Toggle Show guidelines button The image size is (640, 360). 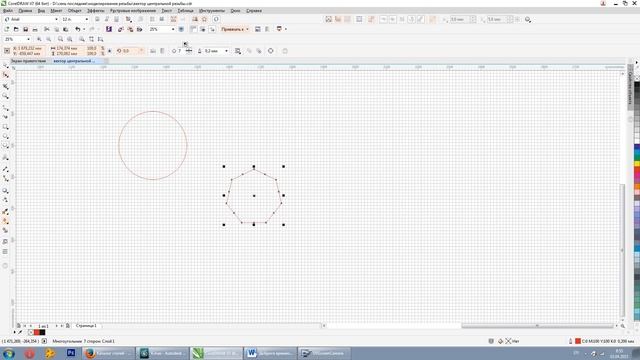212,29
